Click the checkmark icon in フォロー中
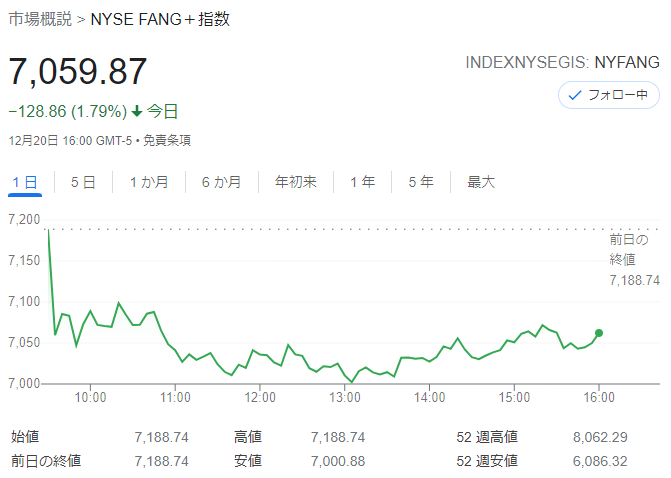The height and width of the screenshot is (478, 671). point(574,95)
